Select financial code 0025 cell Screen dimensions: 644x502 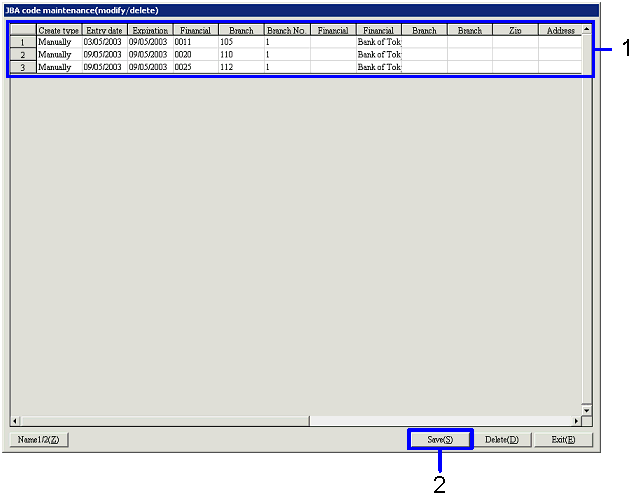pos(196,67)
